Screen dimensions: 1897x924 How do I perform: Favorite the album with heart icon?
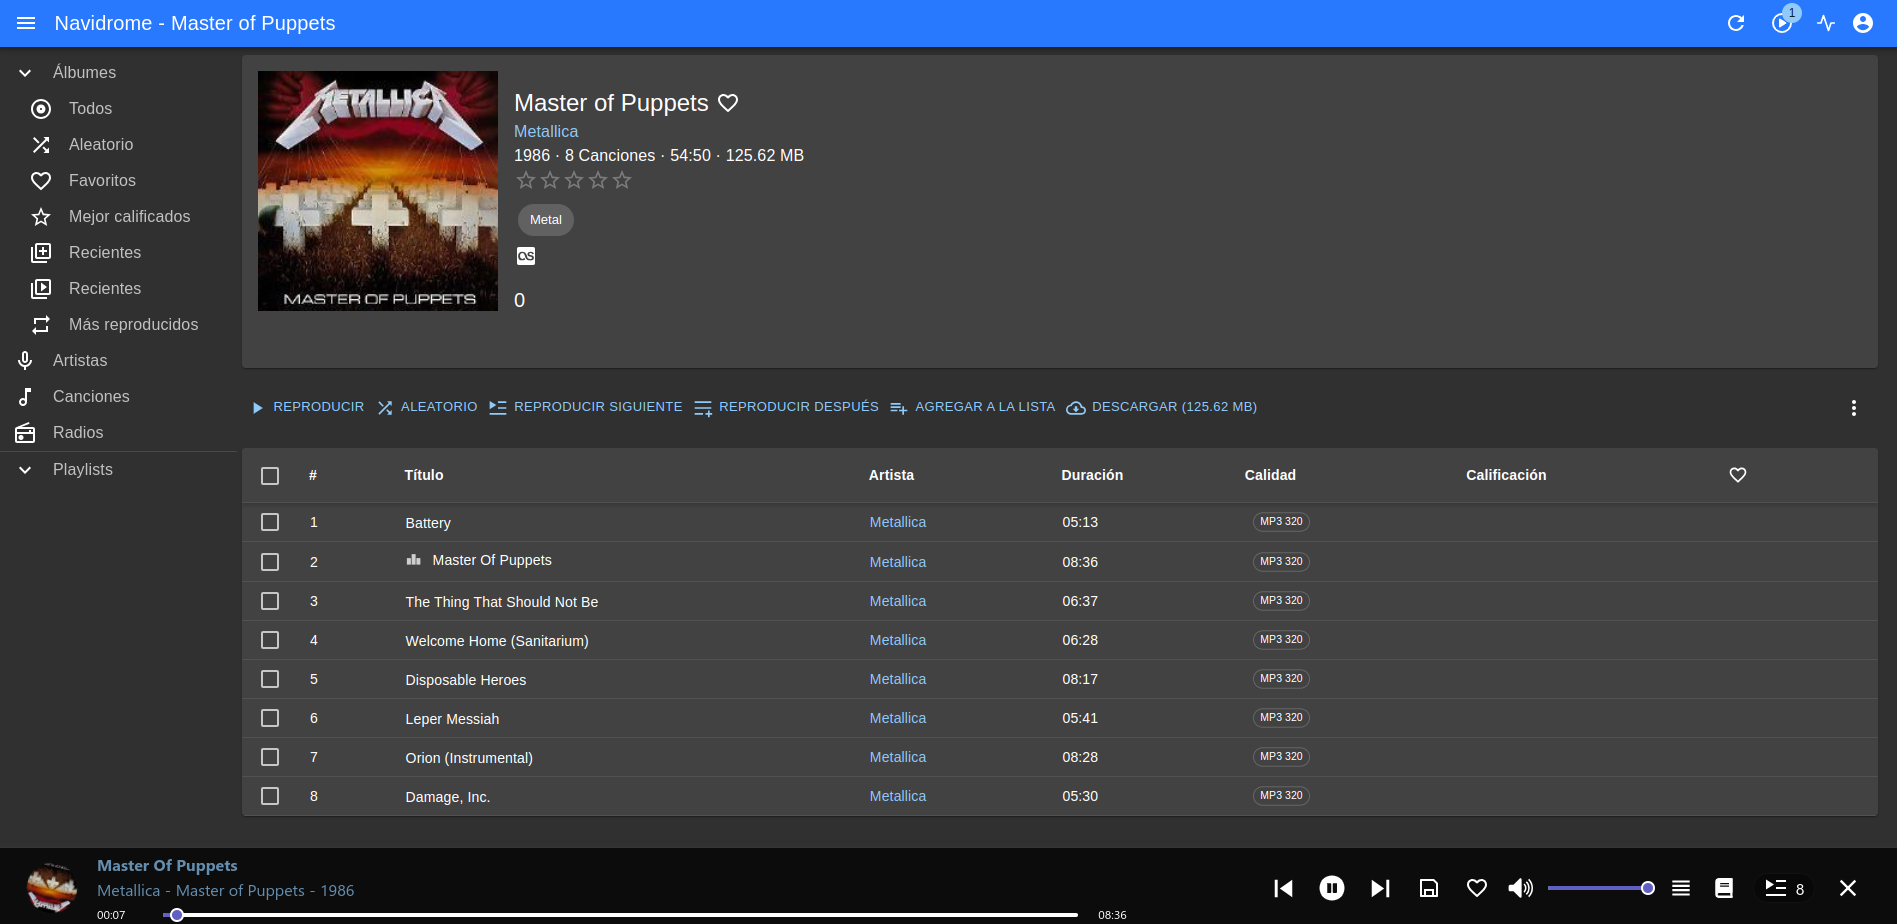point(728,103)
